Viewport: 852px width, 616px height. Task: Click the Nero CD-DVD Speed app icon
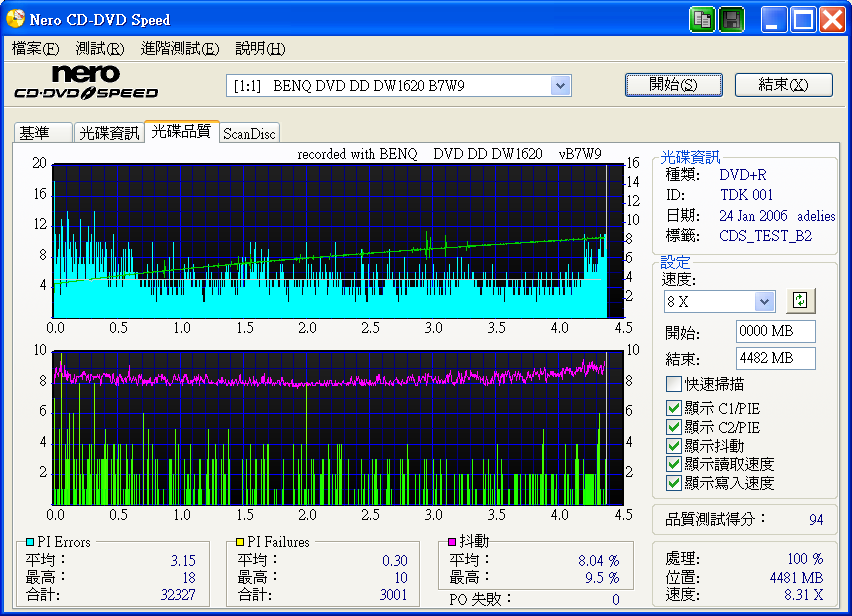point(15,18)
